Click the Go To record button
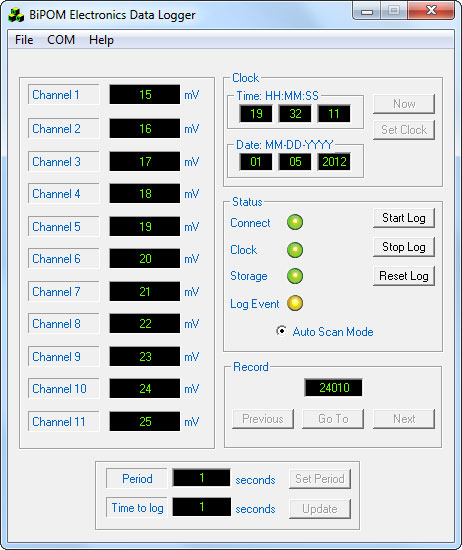This screenshot has width=462, height=550. (333, 419)
